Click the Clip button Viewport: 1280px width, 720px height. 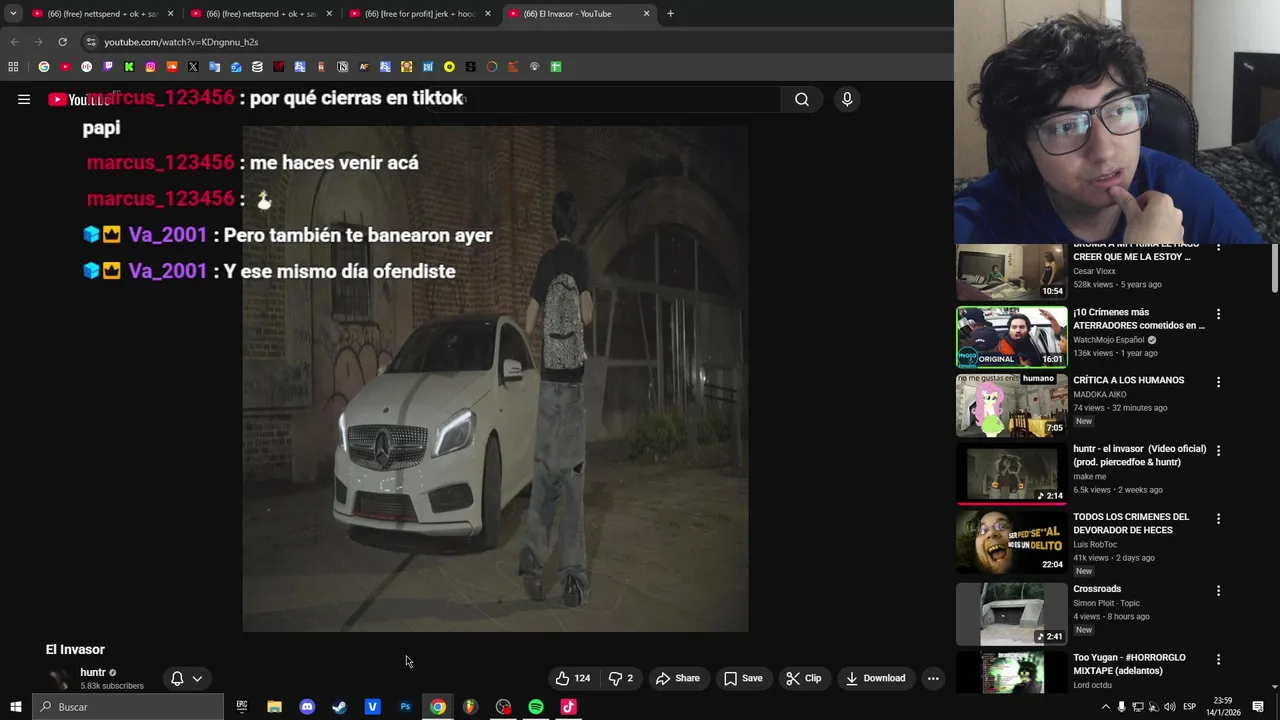(x=804, y=678)
